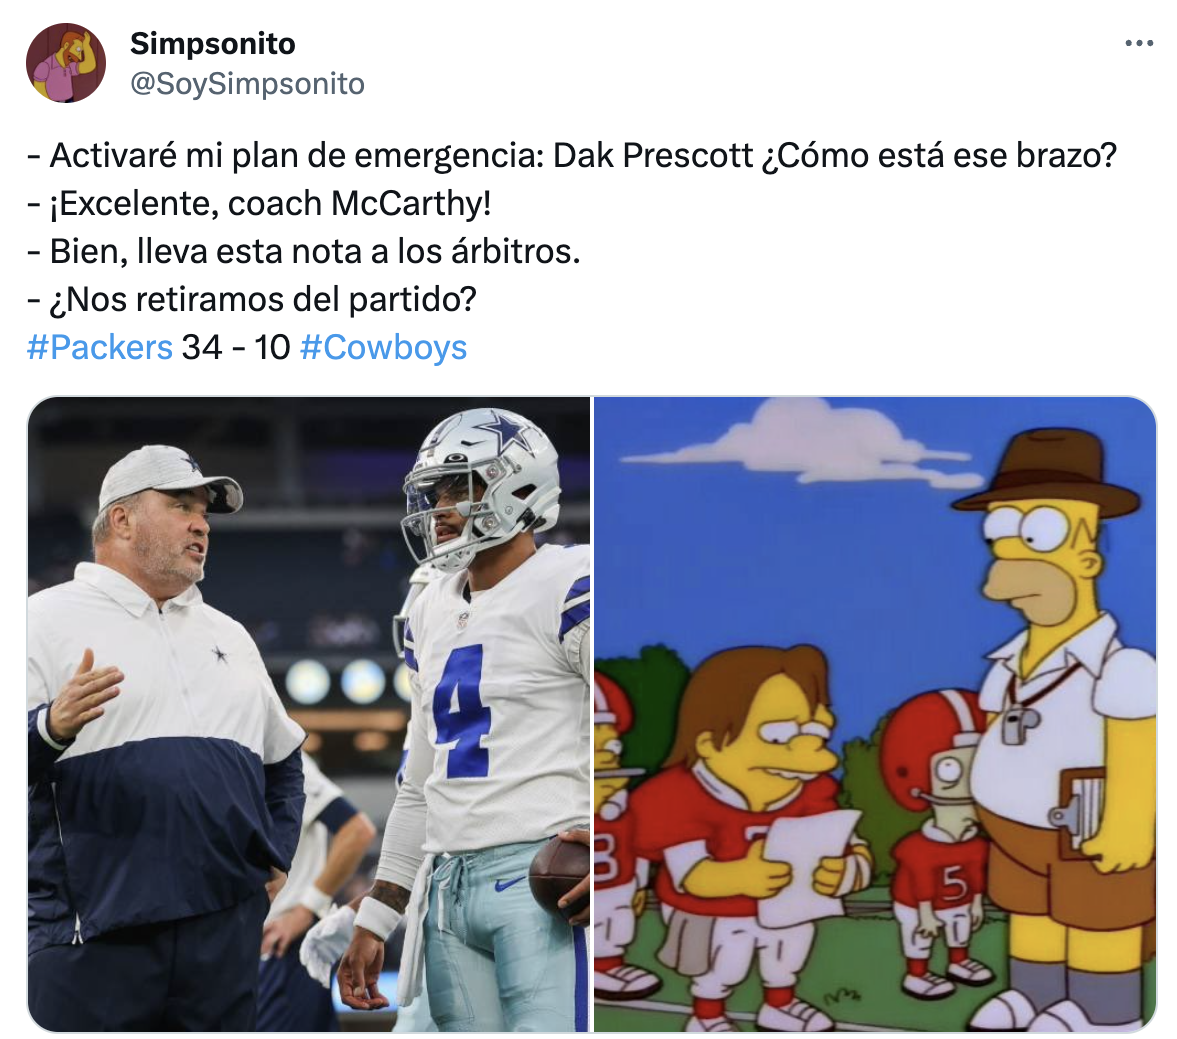Click the "¿Nos retiramos del partido?" line
The image size is (1177, 1039).
[252, 299]
